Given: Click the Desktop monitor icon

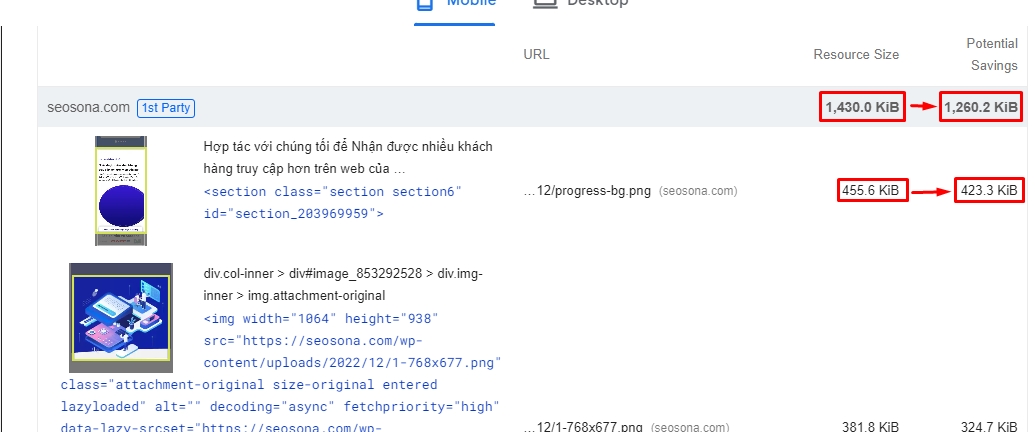Looking at the screenshot, I should click(x=544, y=4).
